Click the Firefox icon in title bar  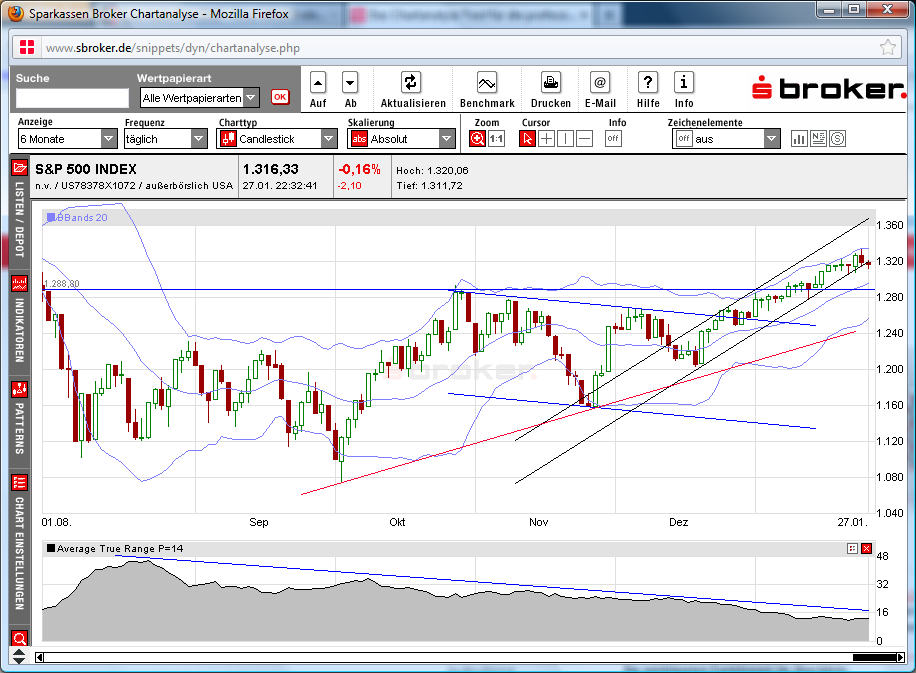(x=16, y=13)
